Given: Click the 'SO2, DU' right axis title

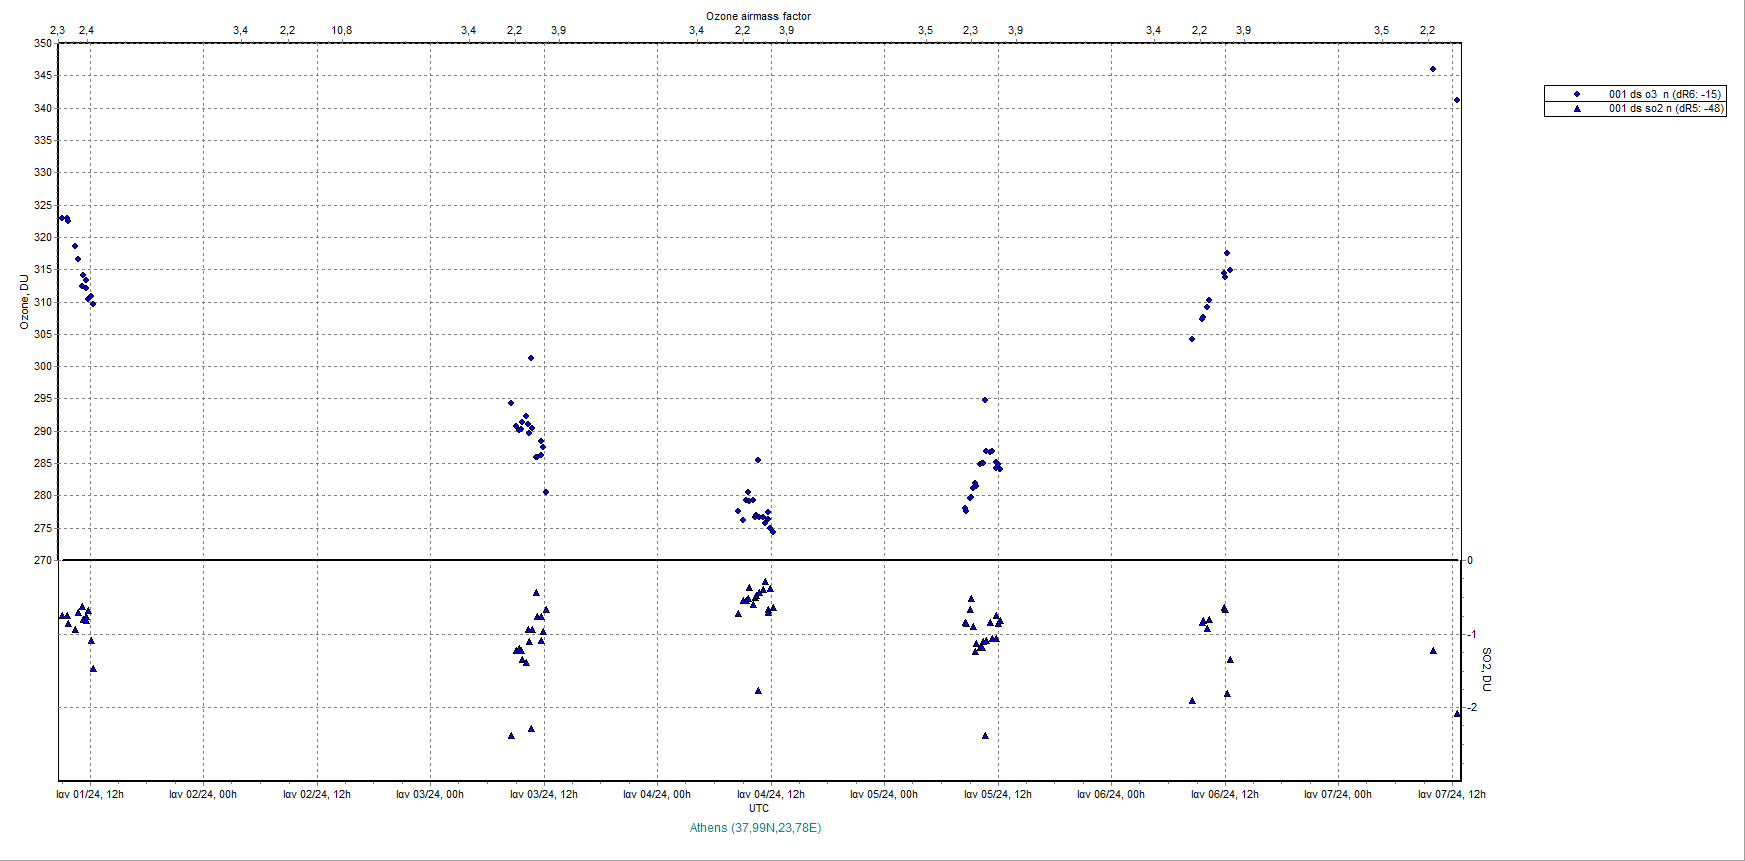Looking at the screenshot, I should [x=1486, y=669].
